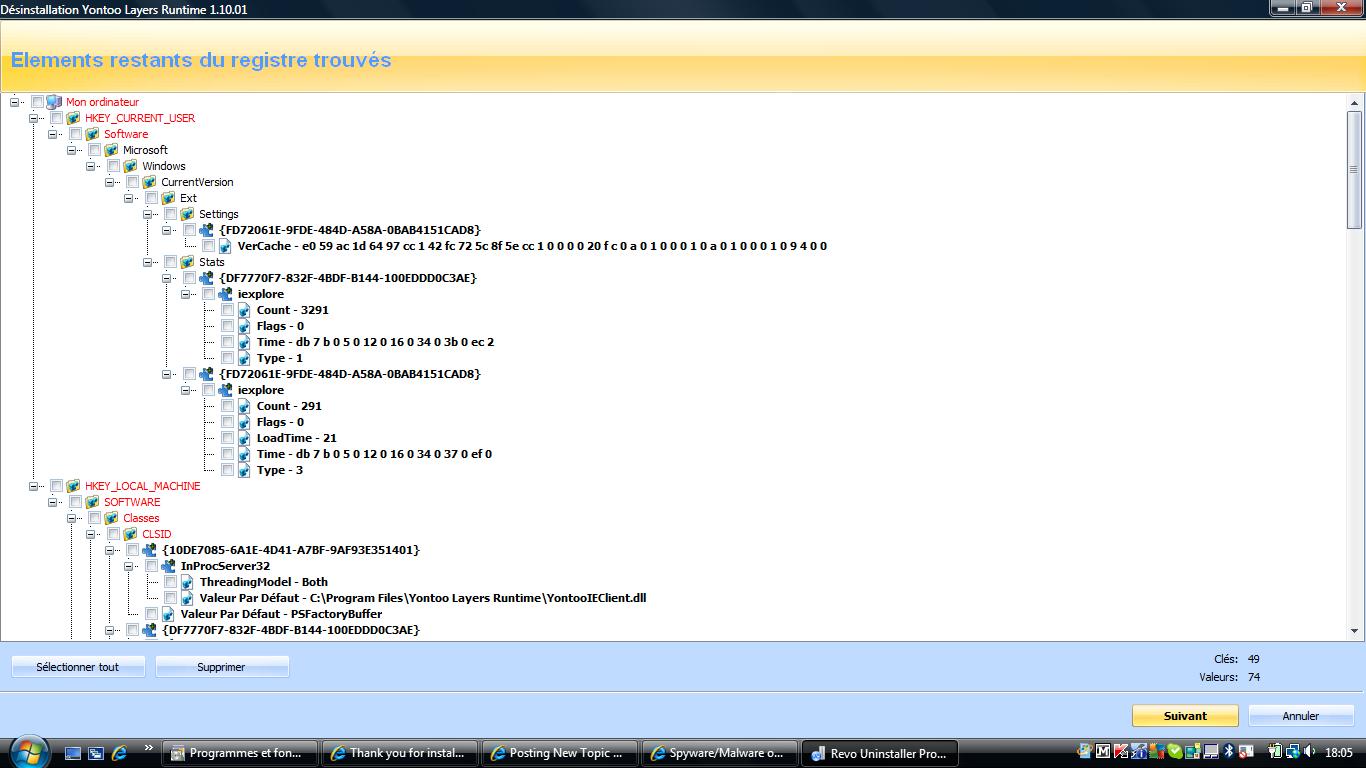
Task: Collapse the HKEY_CURRENT_USER branch
Action: pyautogui.click(x=34, y=118)
